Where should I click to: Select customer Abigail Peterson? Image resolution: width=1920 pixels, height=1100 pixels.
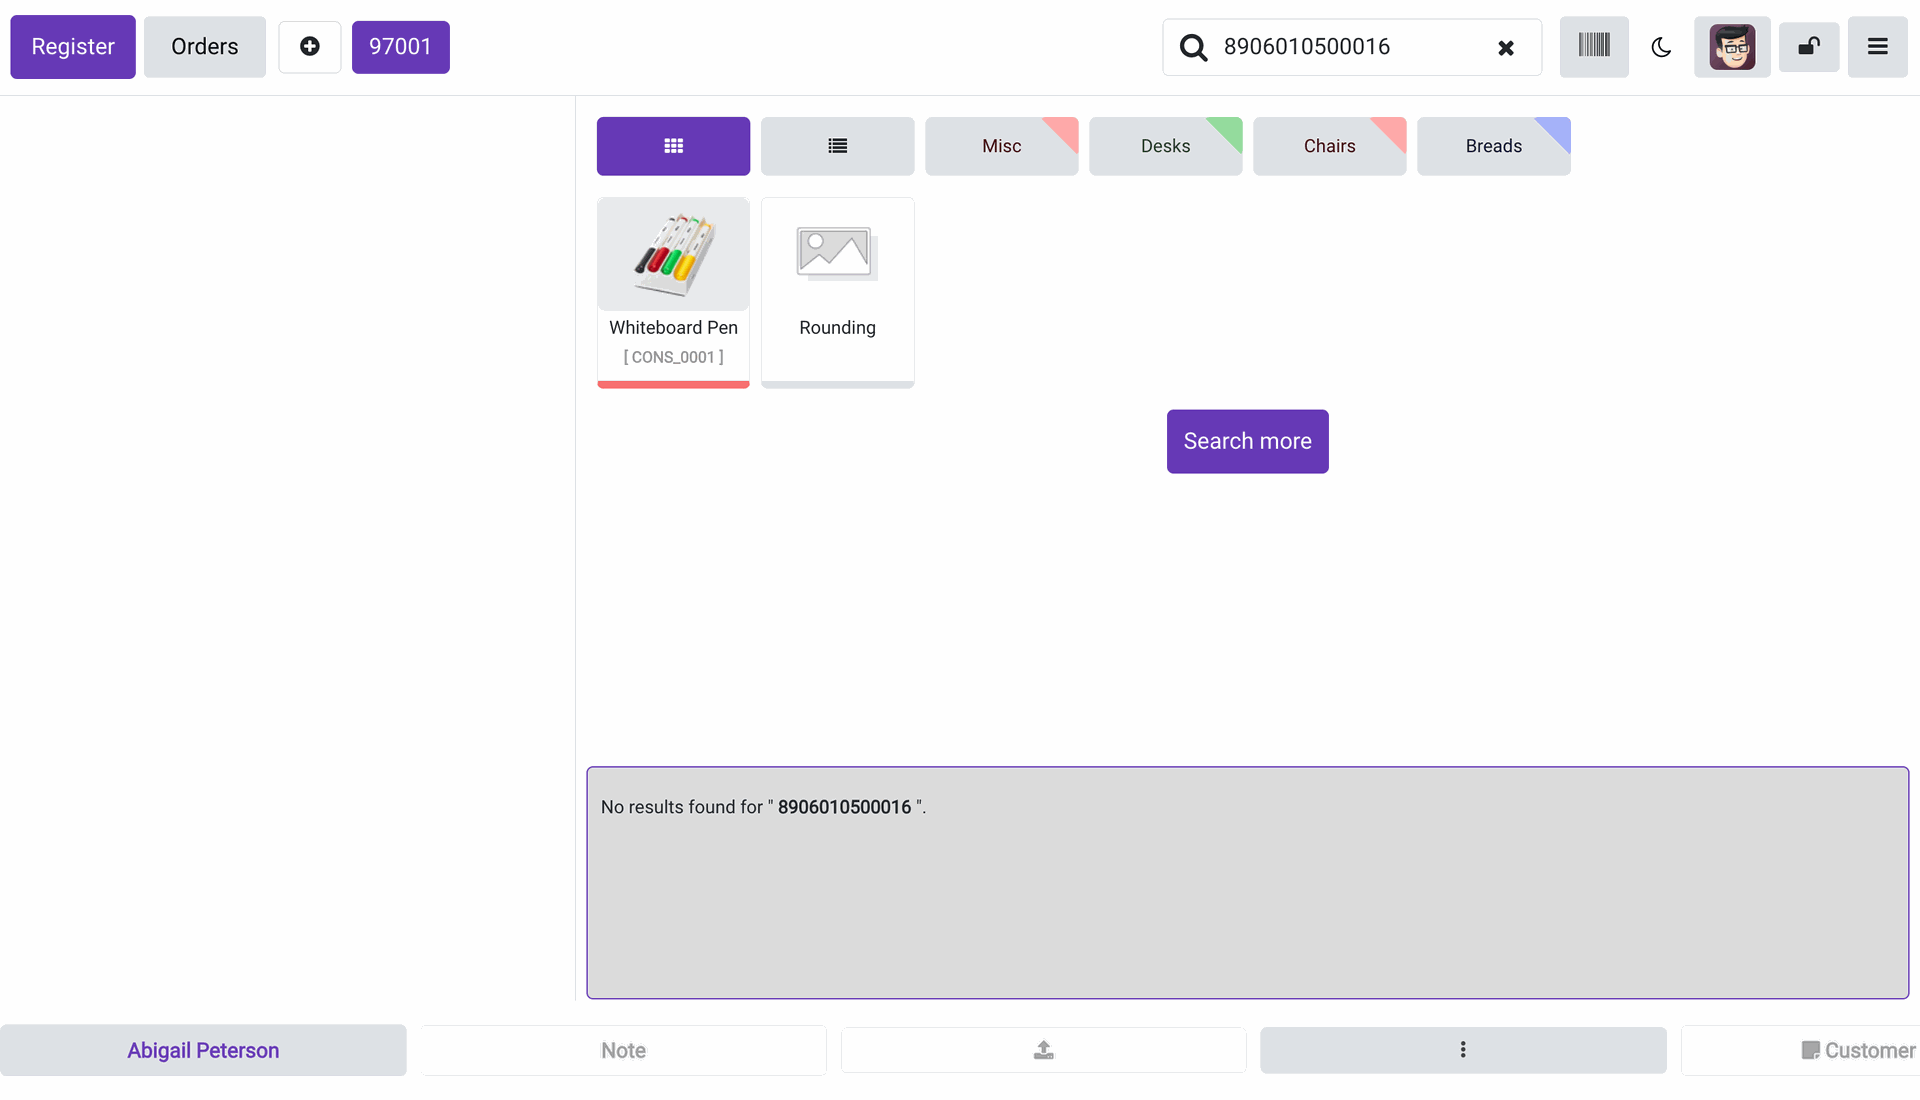203,1050
